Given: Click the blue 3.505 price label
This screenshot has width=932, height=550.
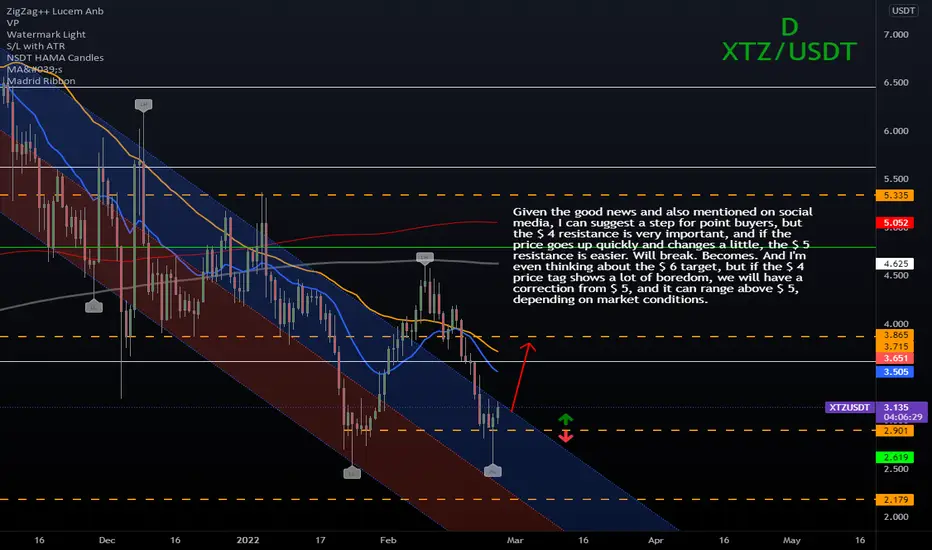Looking at the screenshot, I should tap(895, 372).
